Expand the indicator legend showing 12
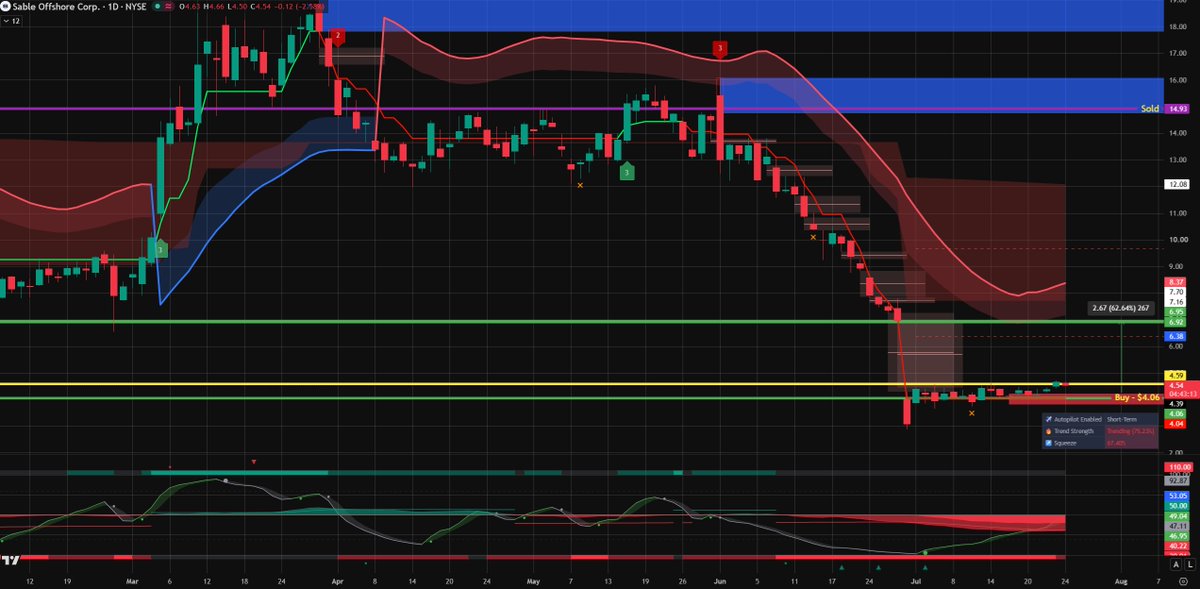This screenshot has height=589, width=1200. pyautogui.click(x=13, y=23)
